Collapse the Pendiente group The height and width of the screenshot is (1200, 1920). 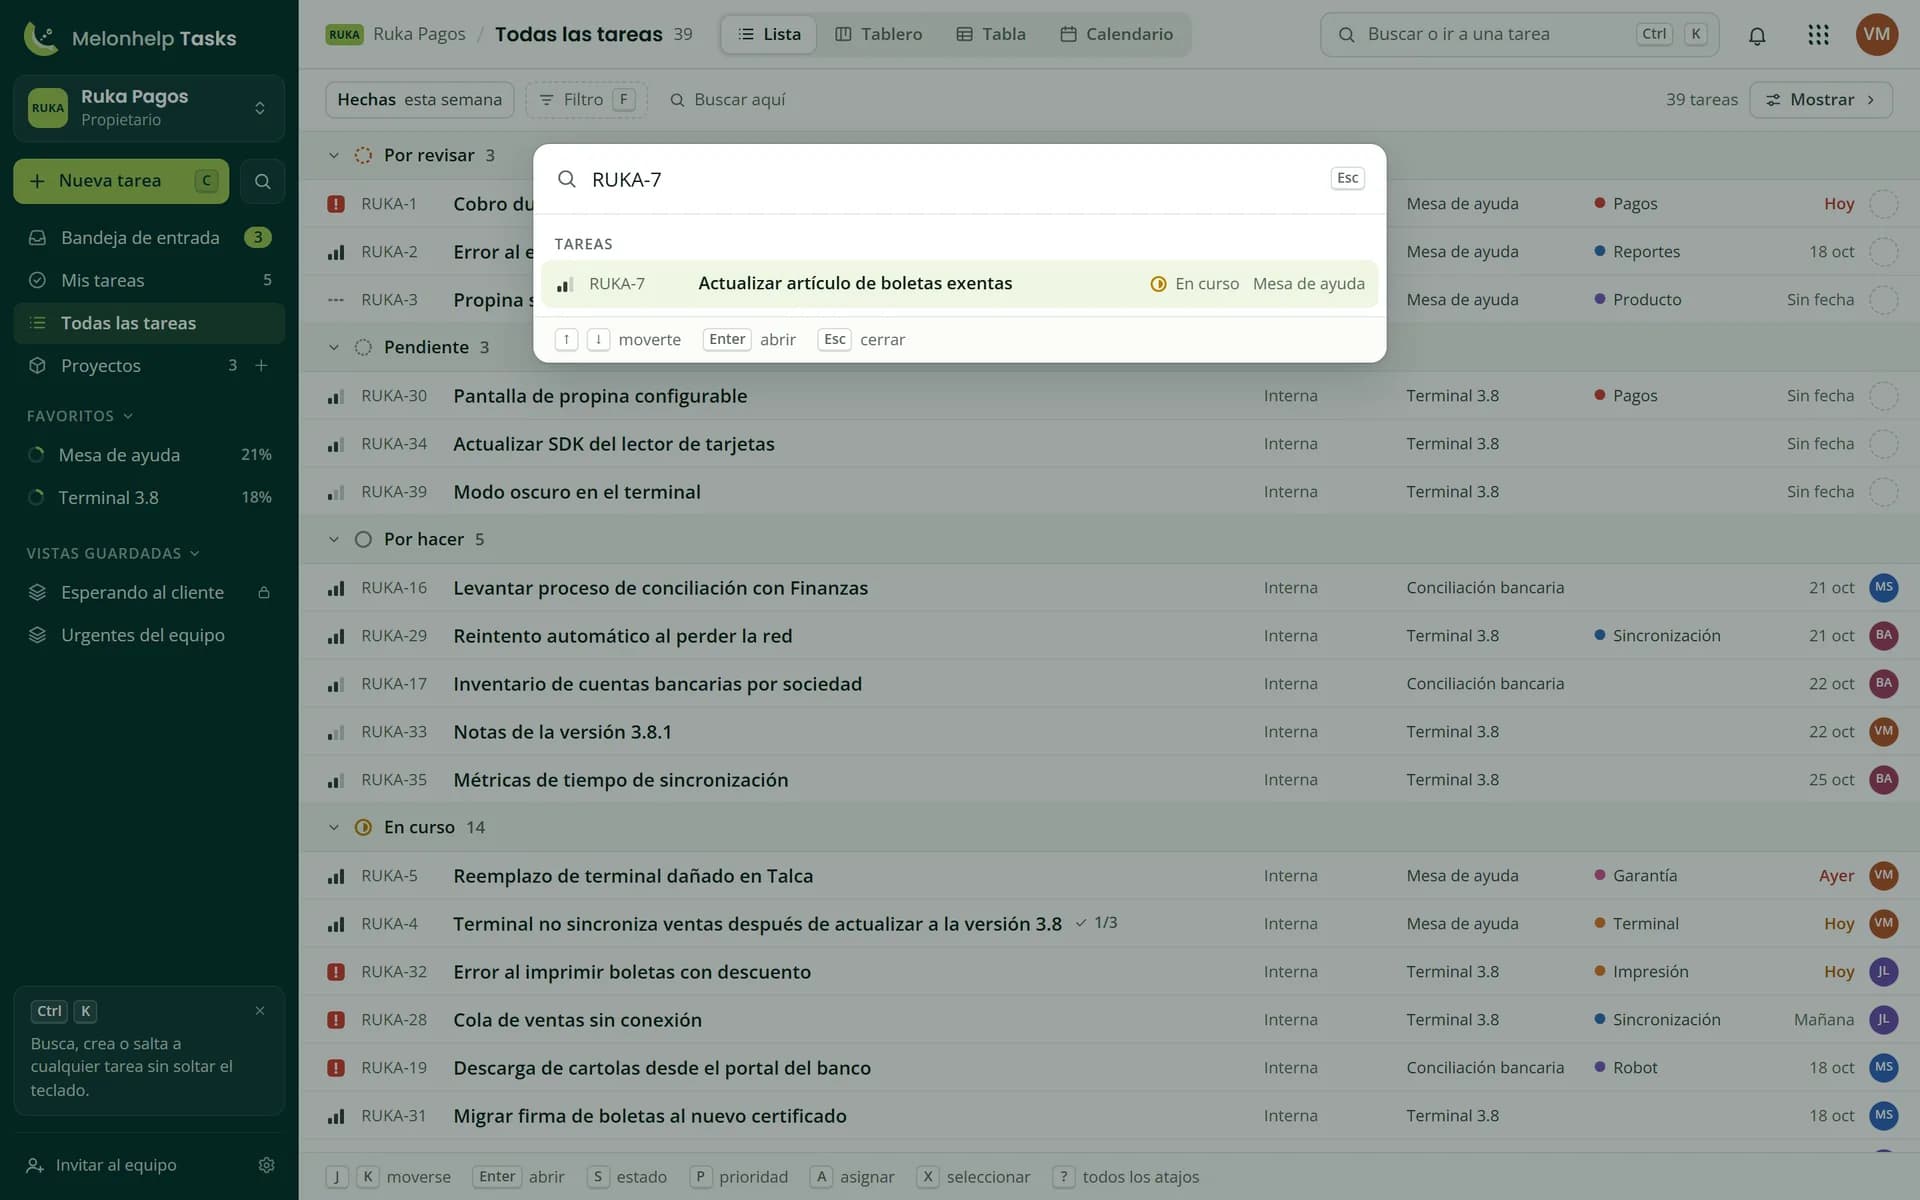click(334, 347)
